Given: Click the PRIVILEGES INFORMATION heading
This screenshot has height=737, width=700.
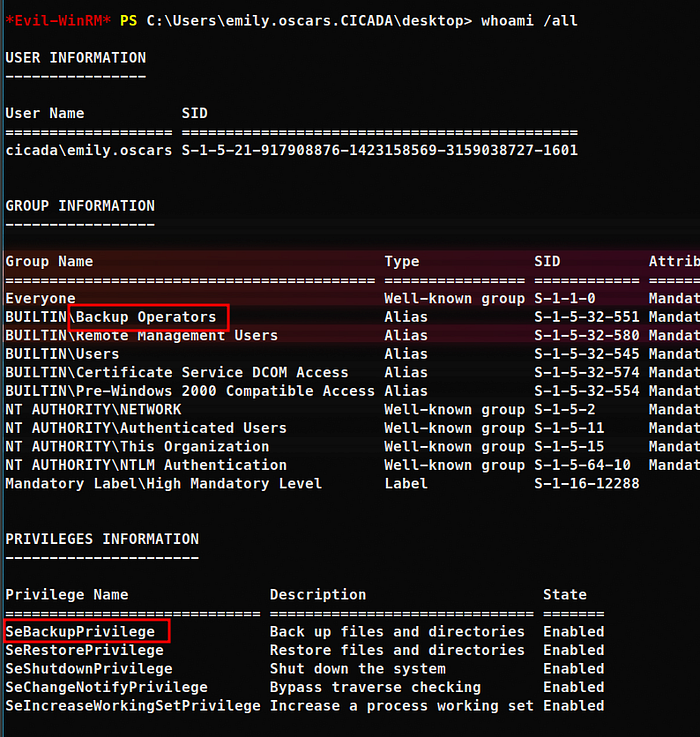Looking at the screenshot, I should pos(102,539).
